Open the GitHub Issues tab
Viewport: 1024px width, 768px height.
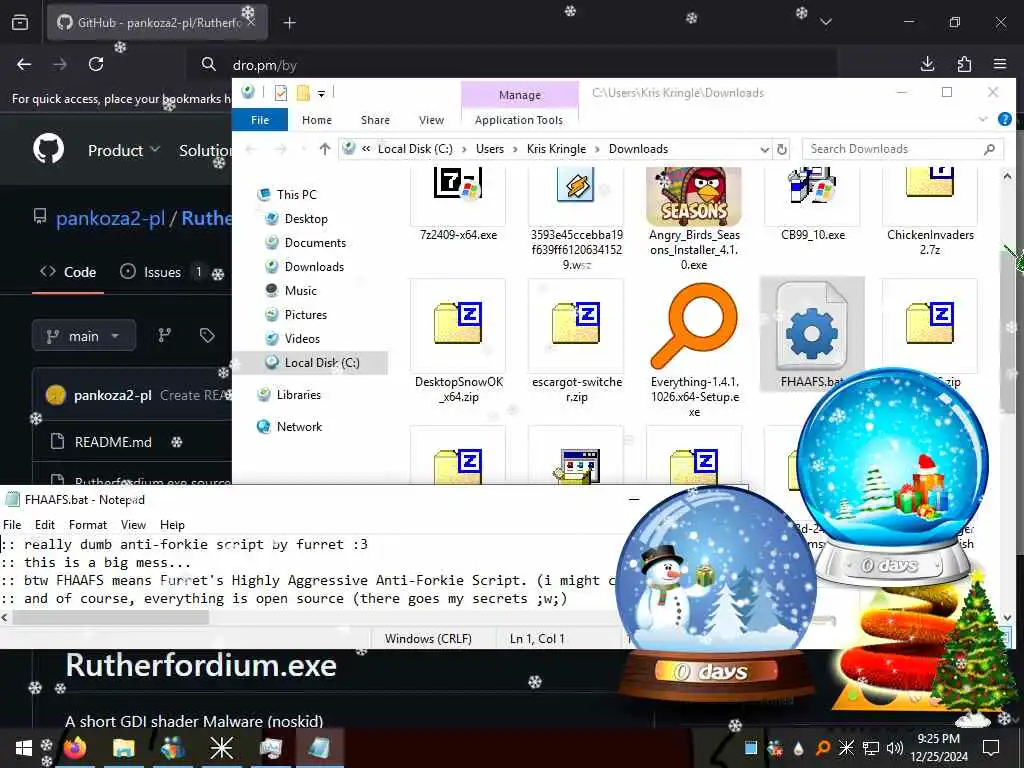tap(161, 272)
